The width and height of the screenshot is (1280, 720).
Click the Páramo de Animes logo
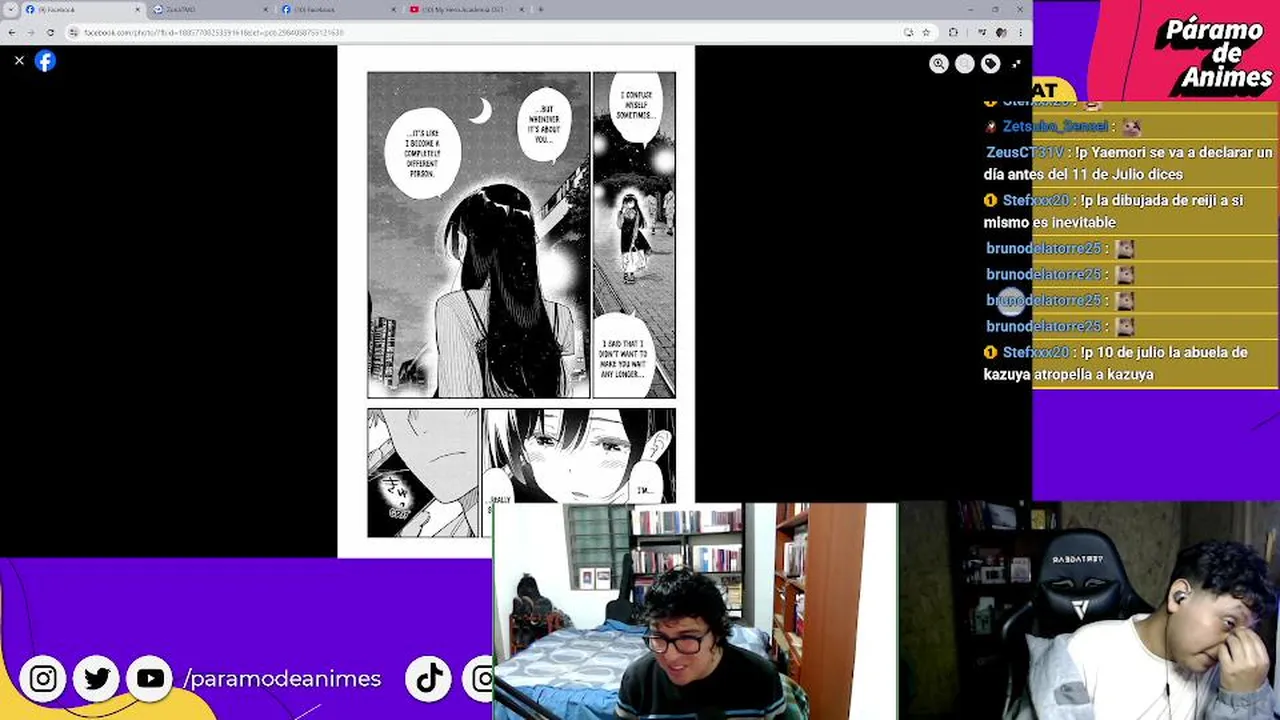coord(1214,53)
